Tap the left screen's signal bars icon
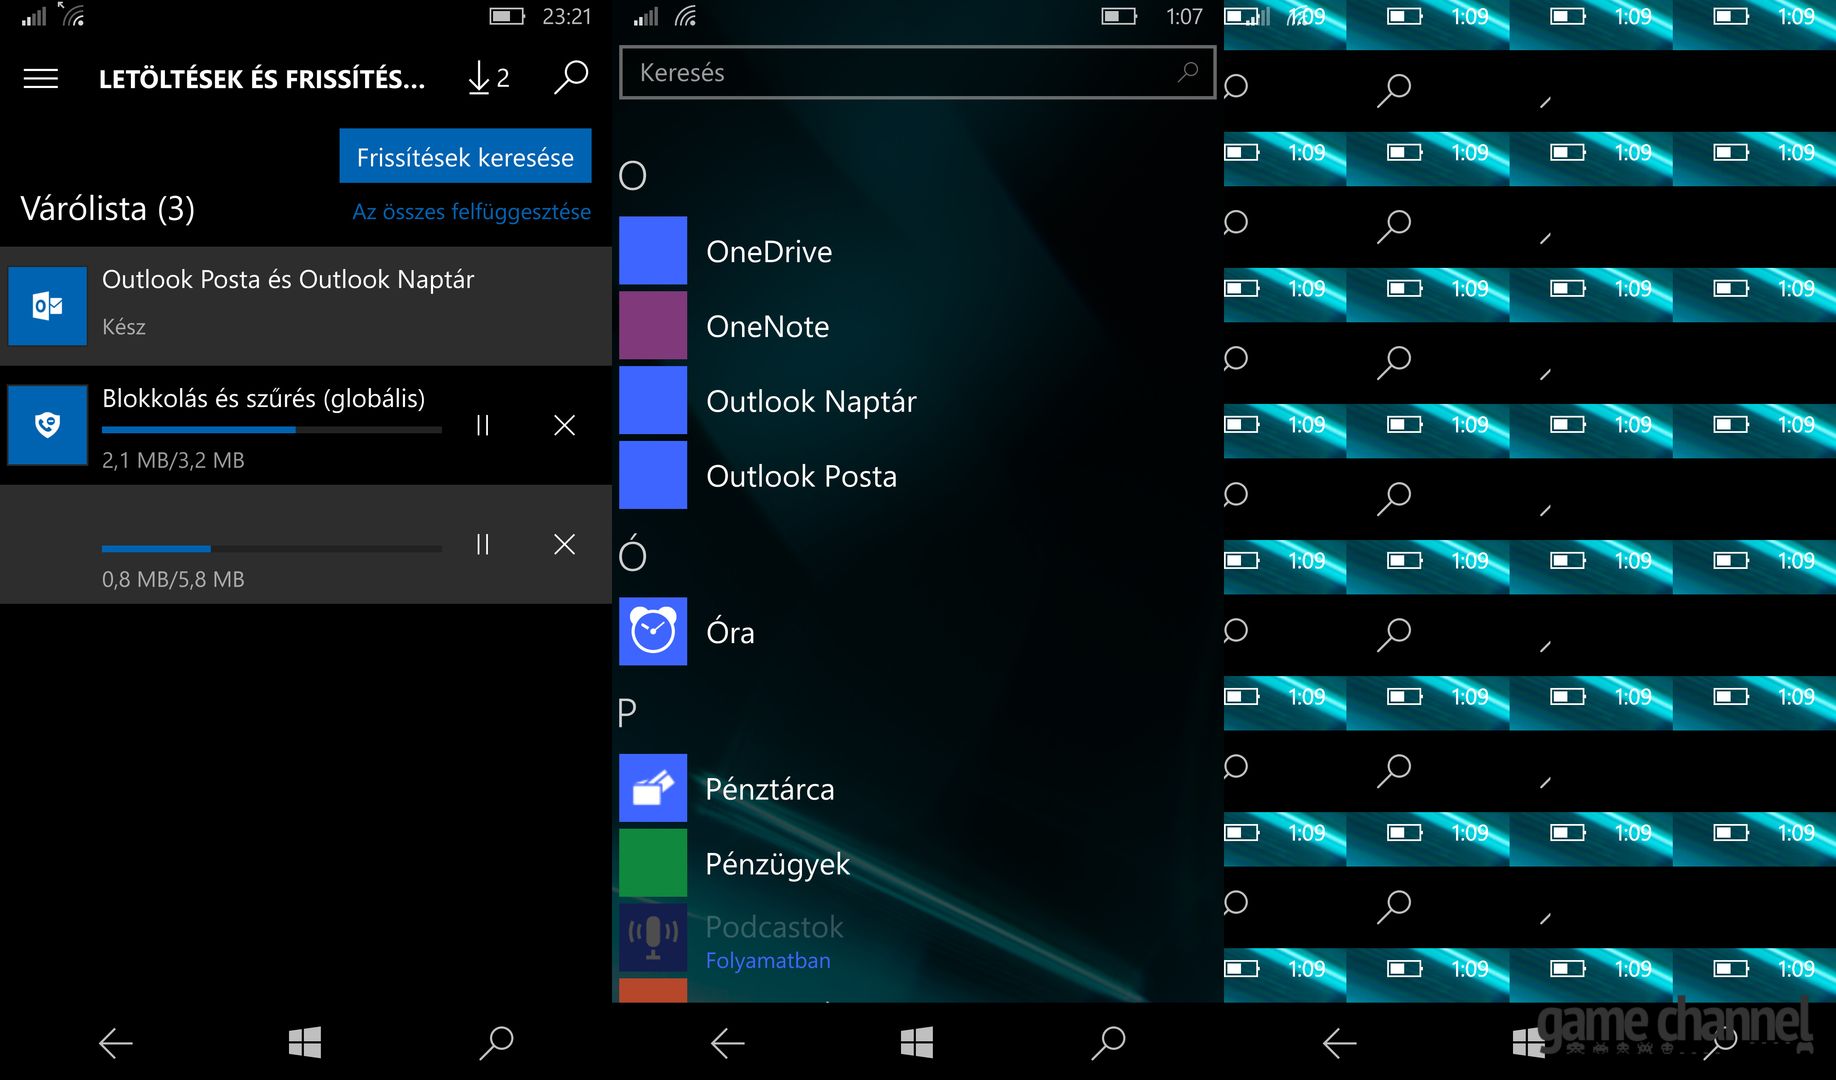This screenshot has height=1080, width=1836. (34, 16)
